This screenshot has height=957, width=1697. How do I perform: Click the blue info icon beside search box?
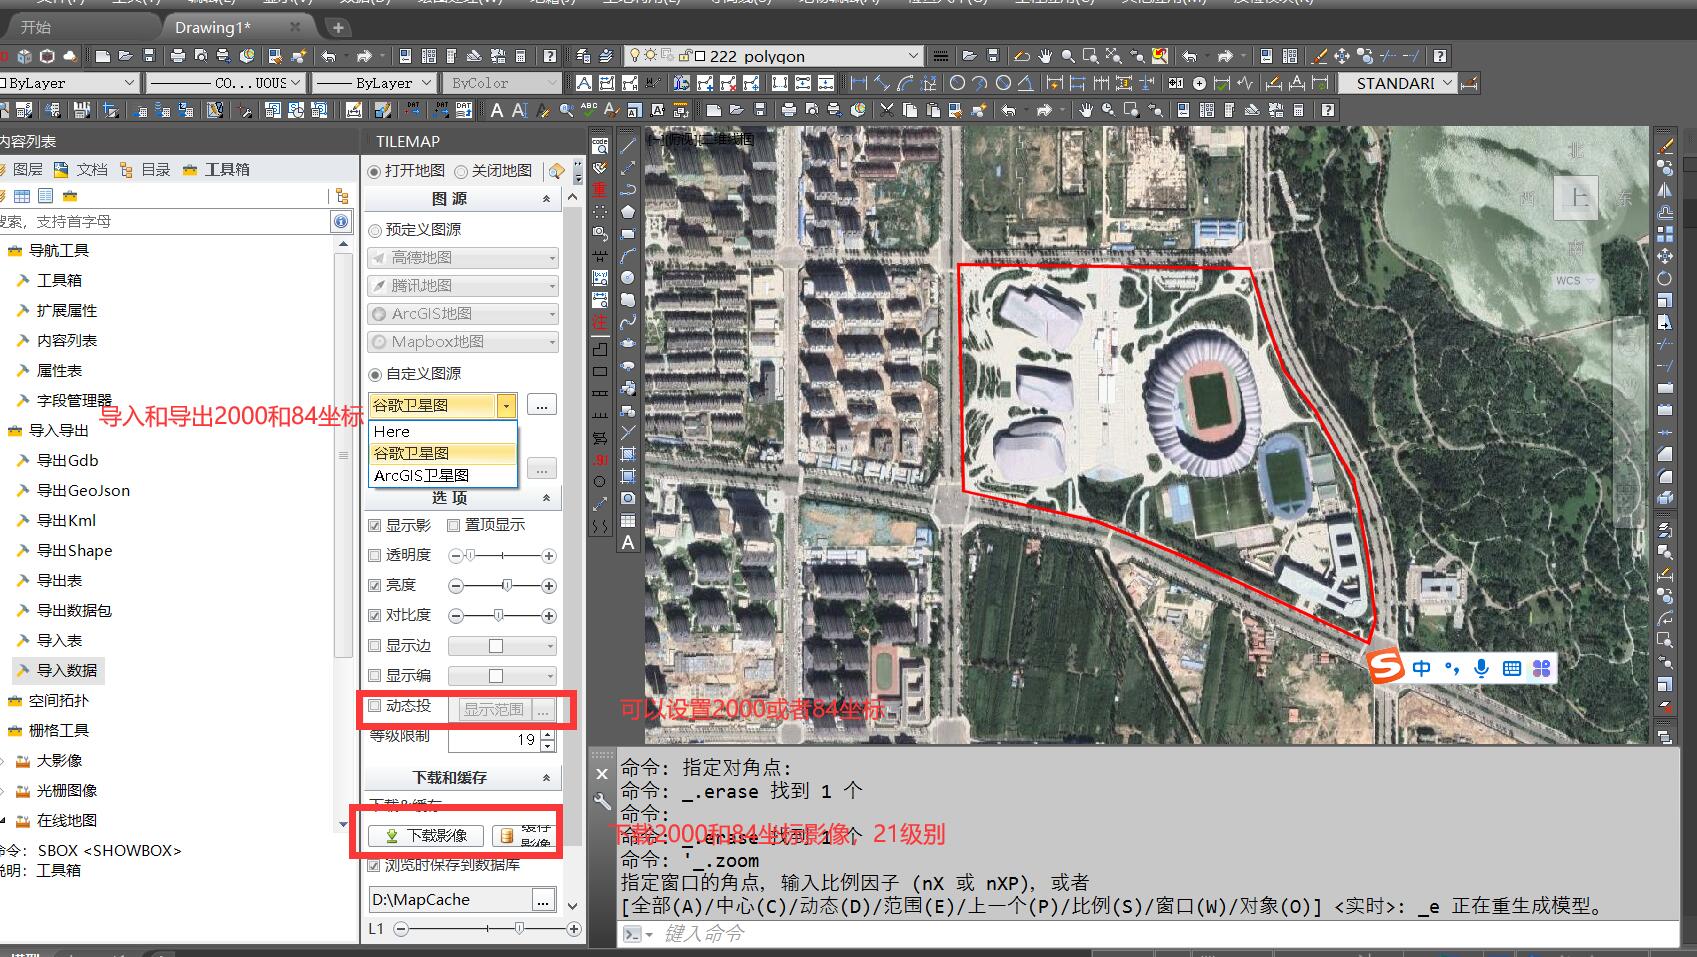click(x=341, y=221)
